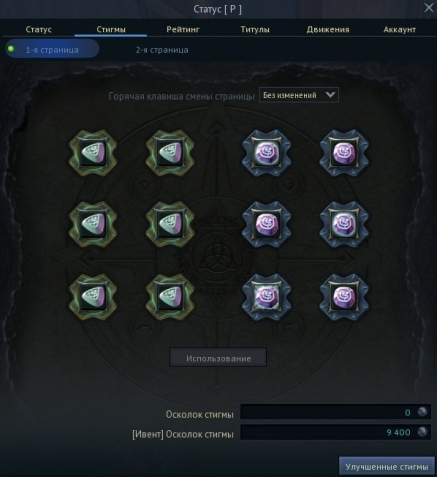Screen dimensions: 437x477
Task: Click the event stigma shard amount field
Action: [x=335, y=432]
